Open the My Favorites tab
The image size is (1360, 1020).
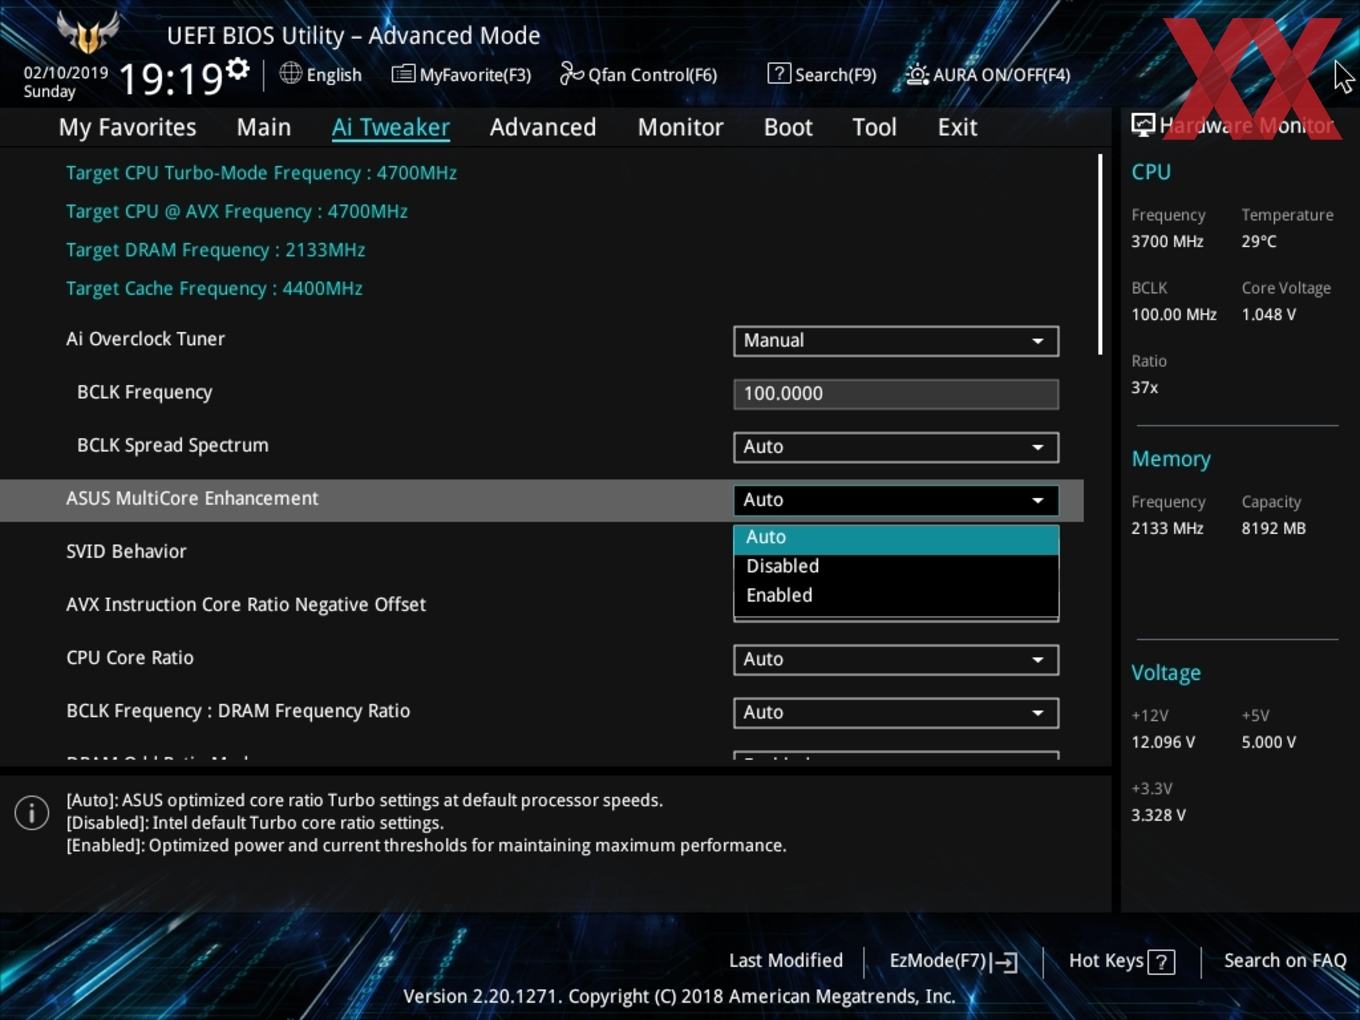click(x=127, y=127)
